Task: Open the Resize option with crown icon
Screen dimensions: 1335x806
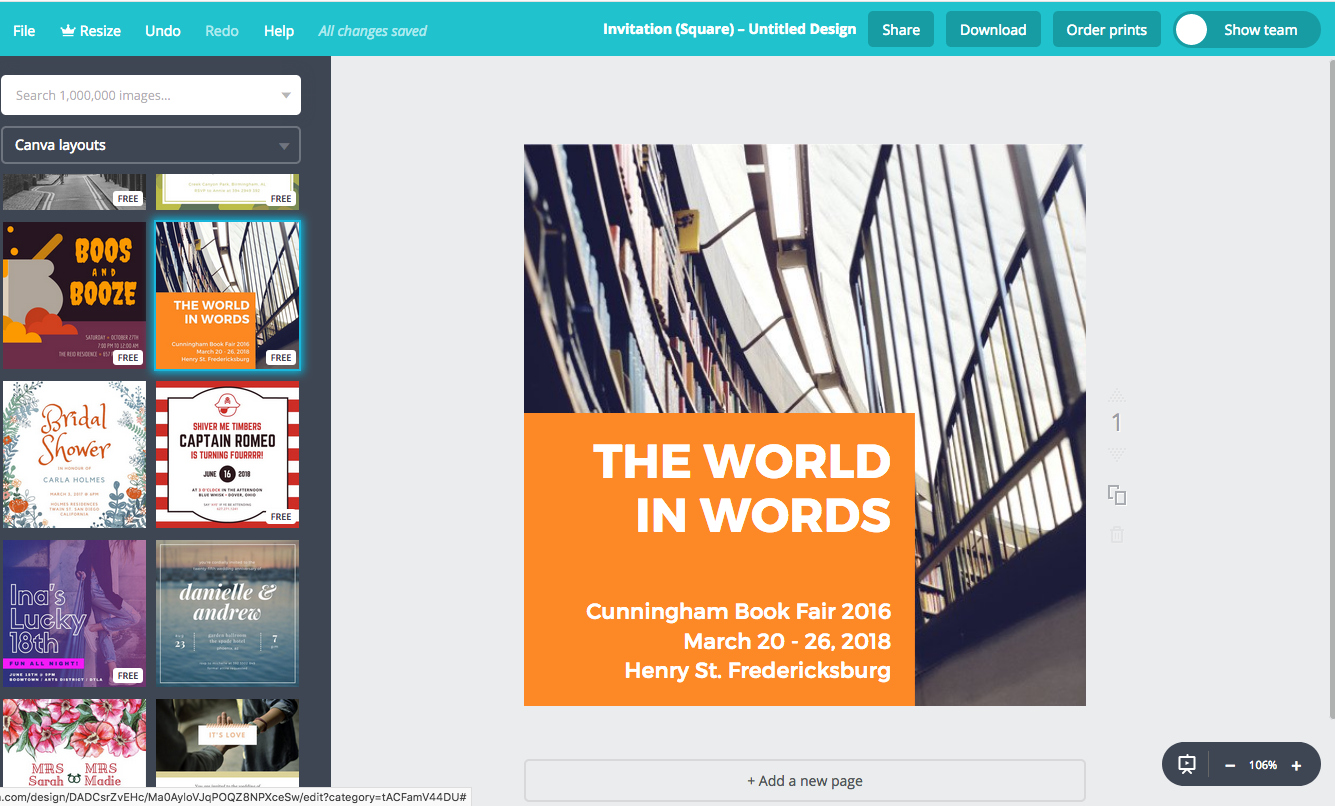Action: 90,30
